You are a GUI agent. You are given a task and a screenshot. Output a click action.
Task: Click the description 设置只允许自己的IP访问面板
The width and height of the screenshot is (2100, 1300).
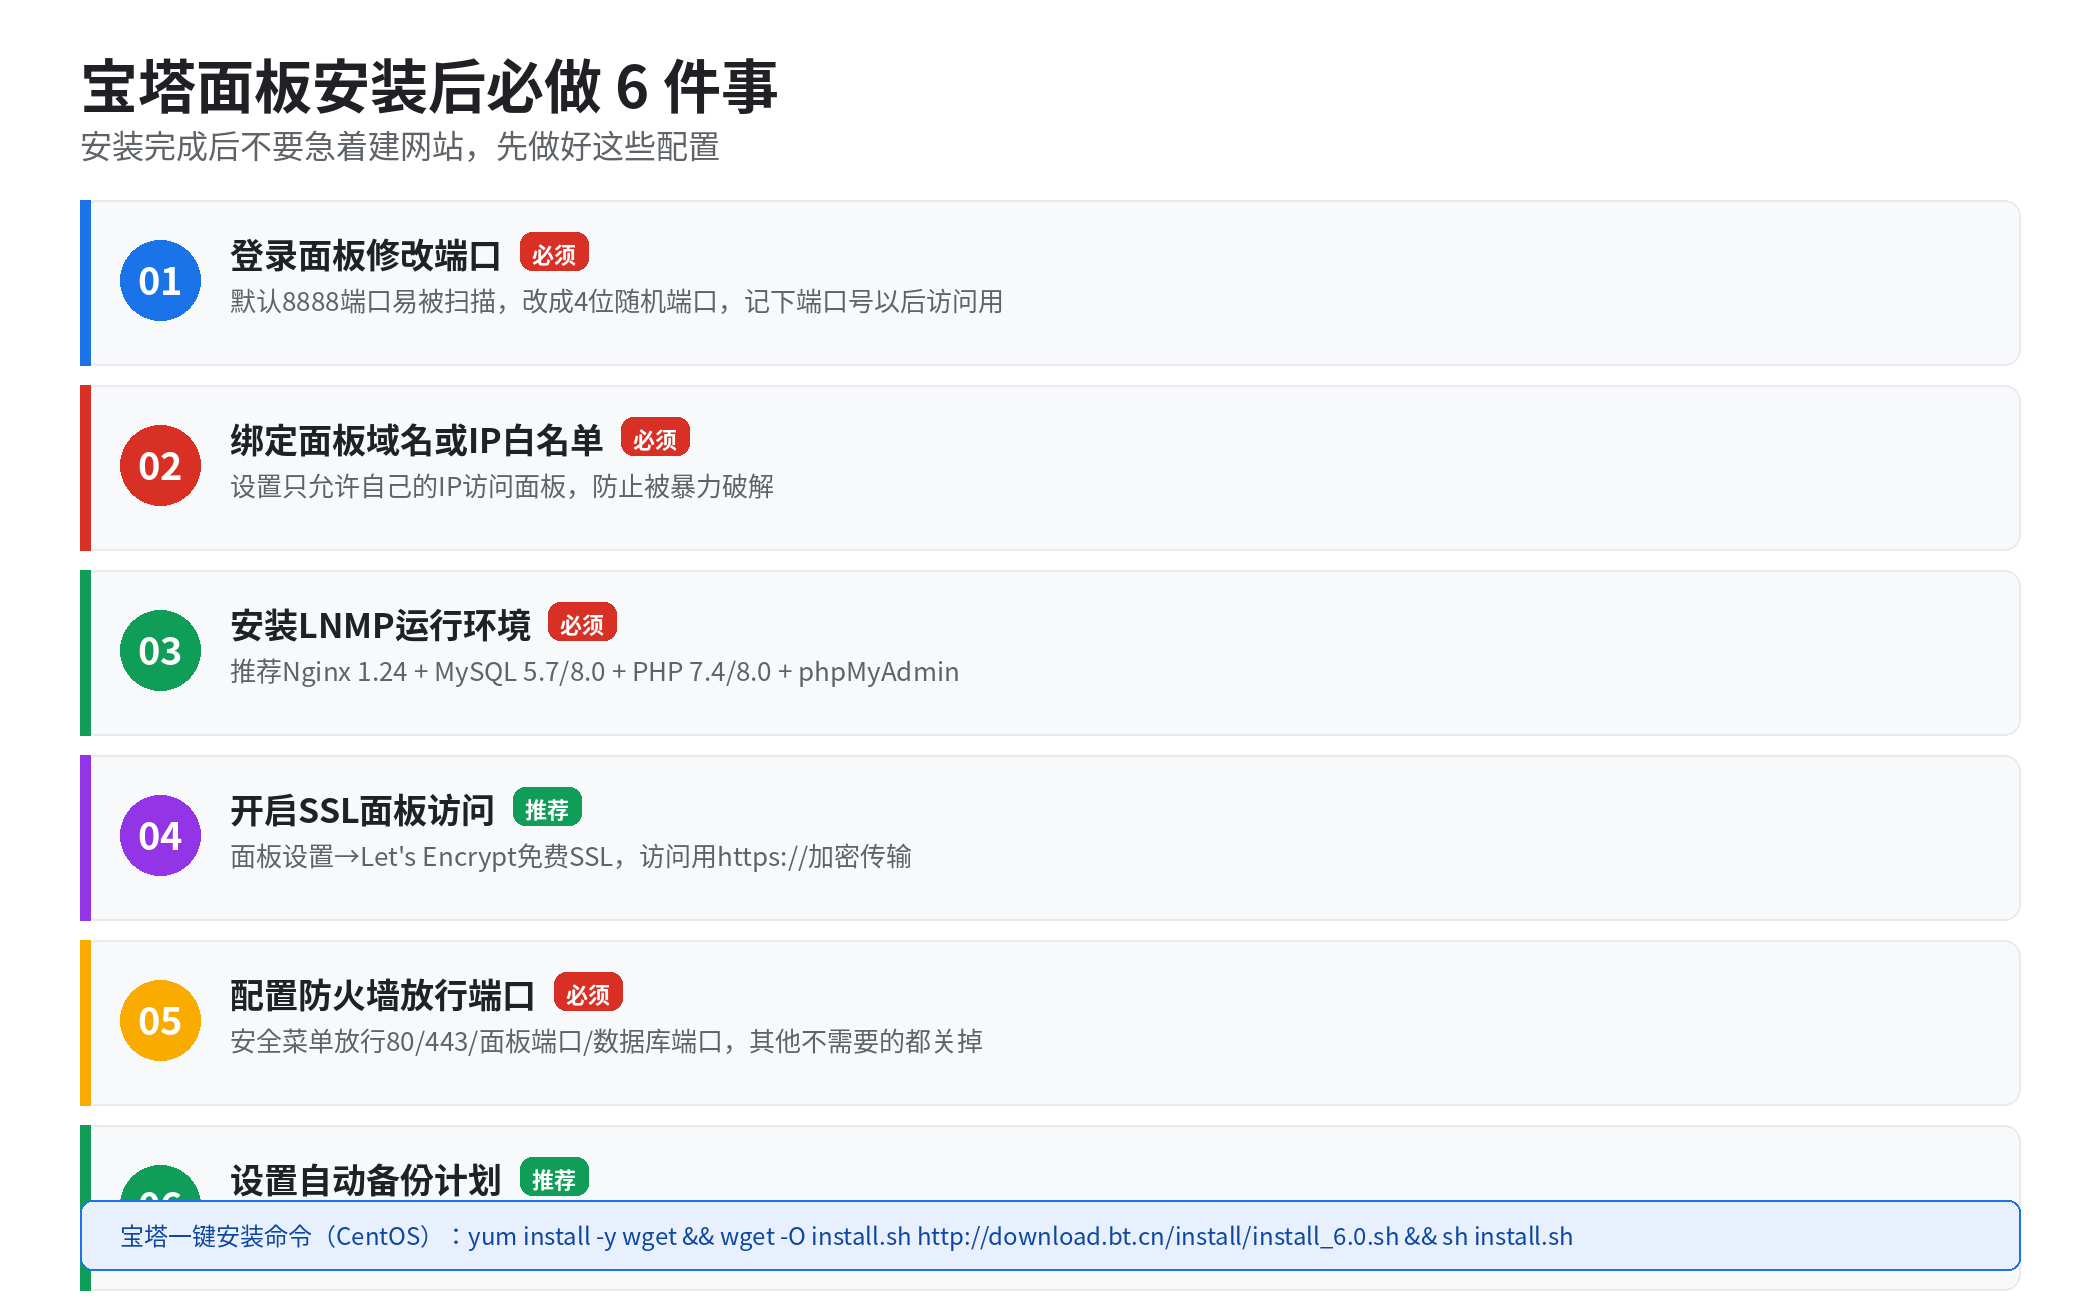click(x=502, y=487)
